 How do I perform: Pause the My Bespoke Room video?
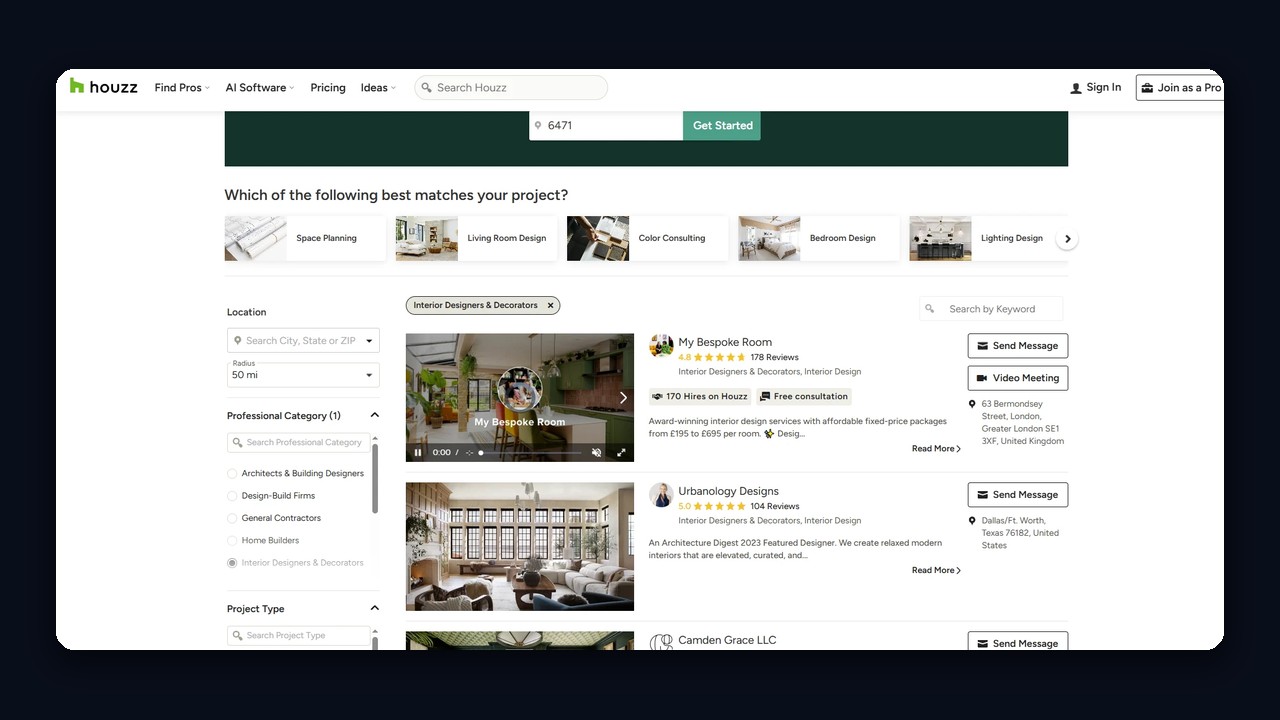[418, 452]
